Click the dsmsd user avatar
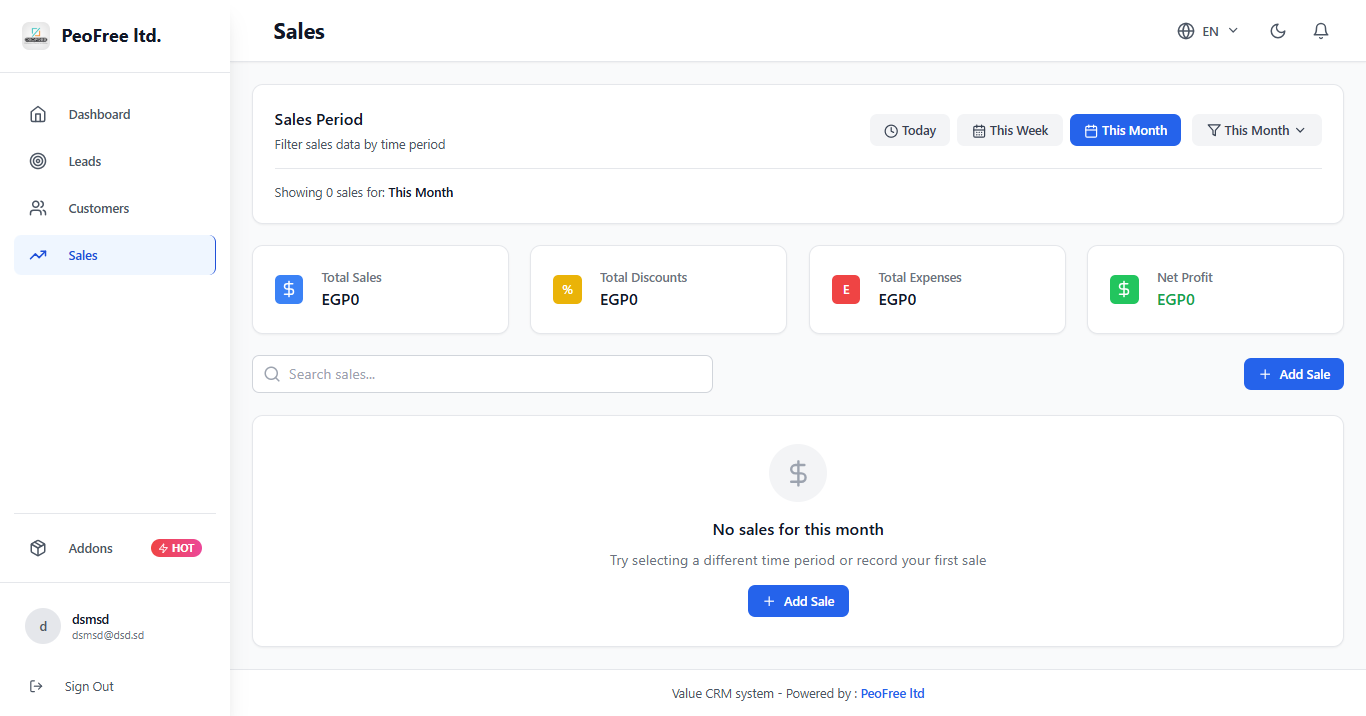 43,626
